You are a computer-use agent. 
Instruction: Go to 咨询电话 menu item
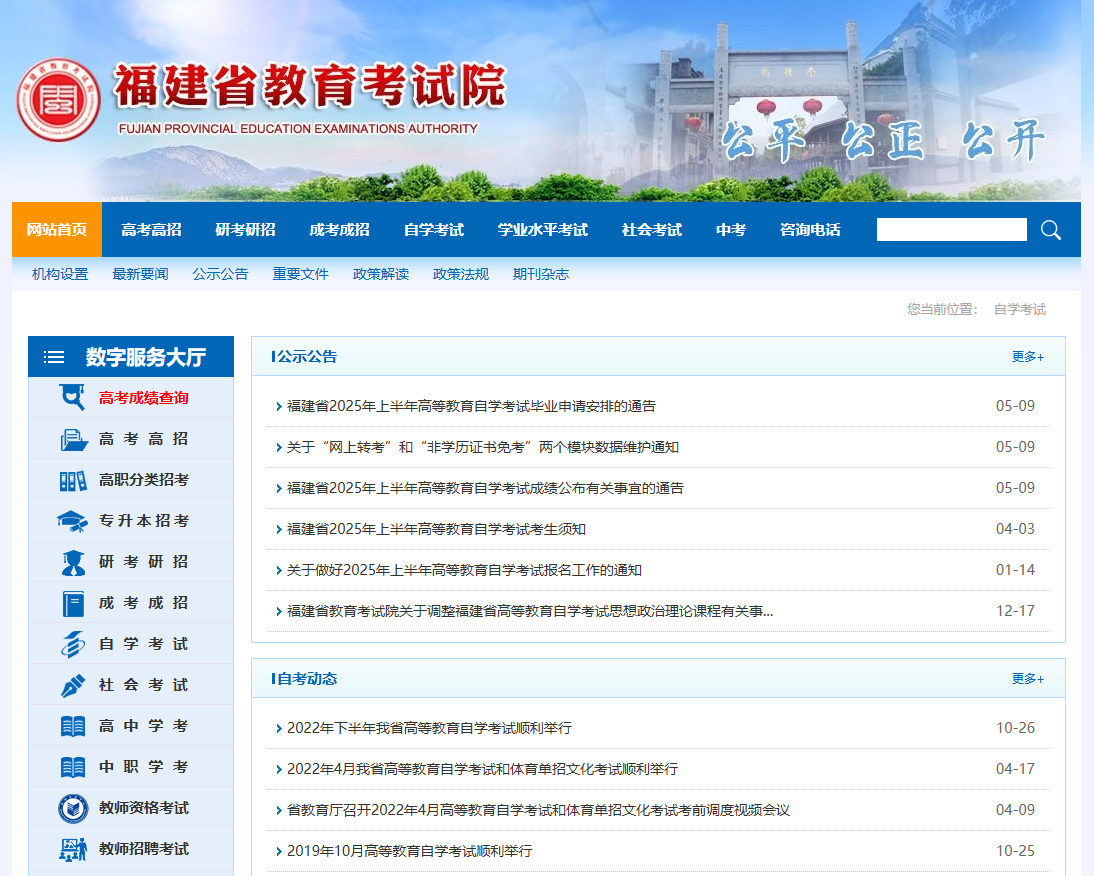(810, 230)
